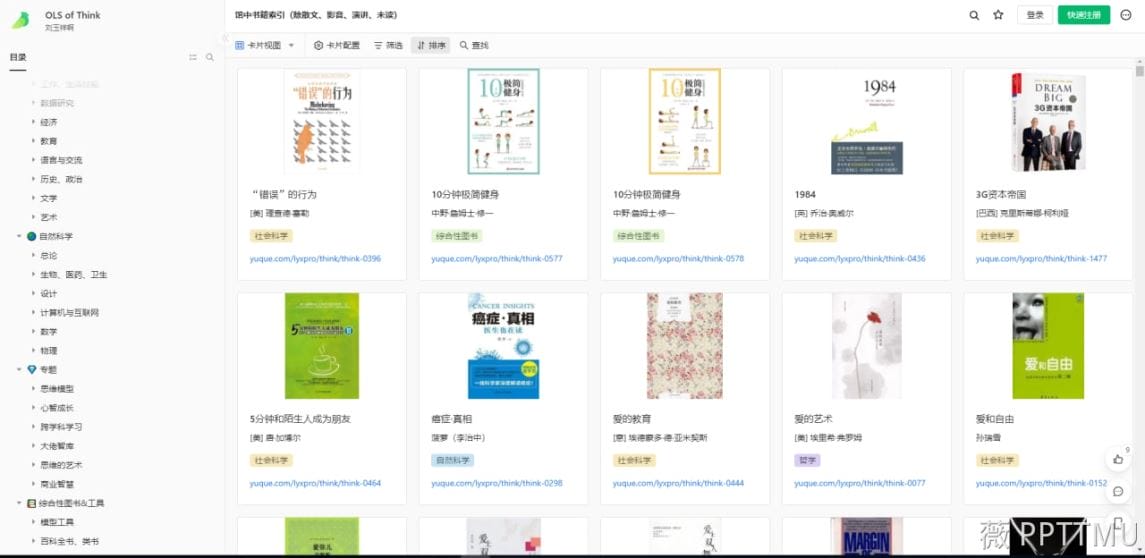The width and height of the screenshot is (1145, 558).
Task: Click the sidebar directory settings icon
Action: tap(193, 57)
